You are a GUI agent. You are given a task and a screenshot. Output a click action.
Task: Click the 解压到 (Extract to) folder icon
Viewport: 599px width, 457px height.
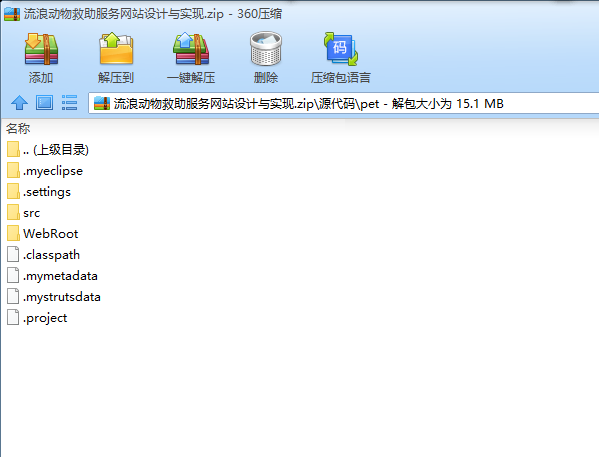[116, 49]
